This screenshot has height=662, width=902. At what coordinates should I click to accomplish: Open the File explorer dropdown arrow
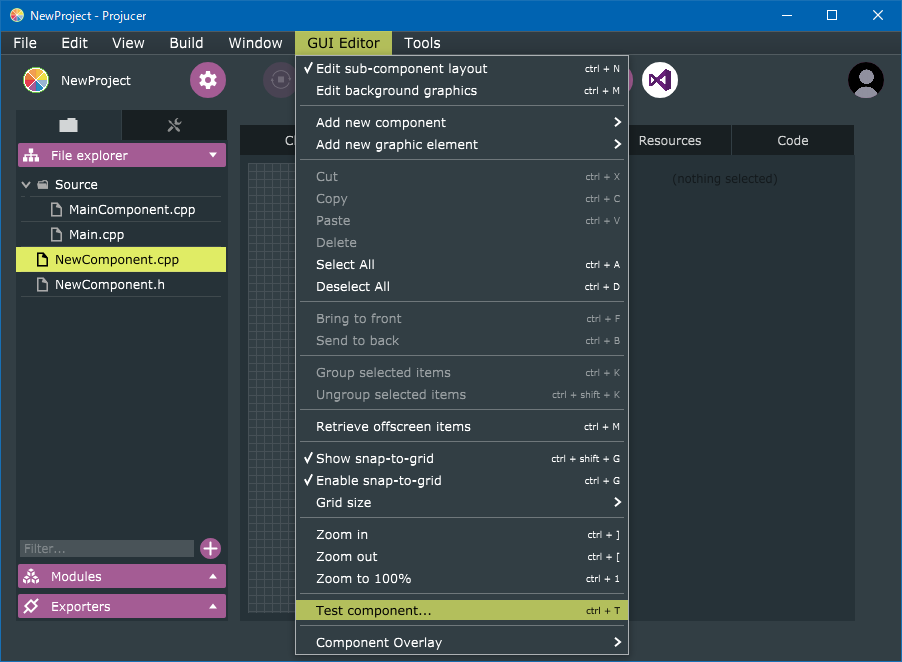pos(213,155)
